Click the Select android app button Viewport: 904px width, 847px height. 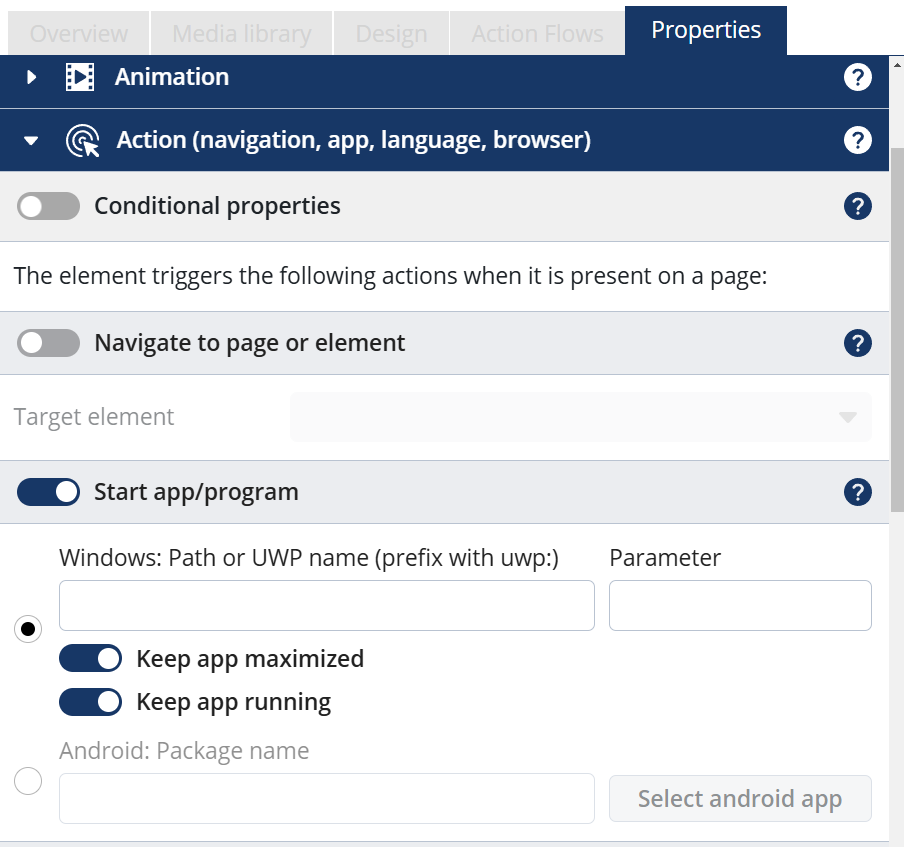[740, 798]
